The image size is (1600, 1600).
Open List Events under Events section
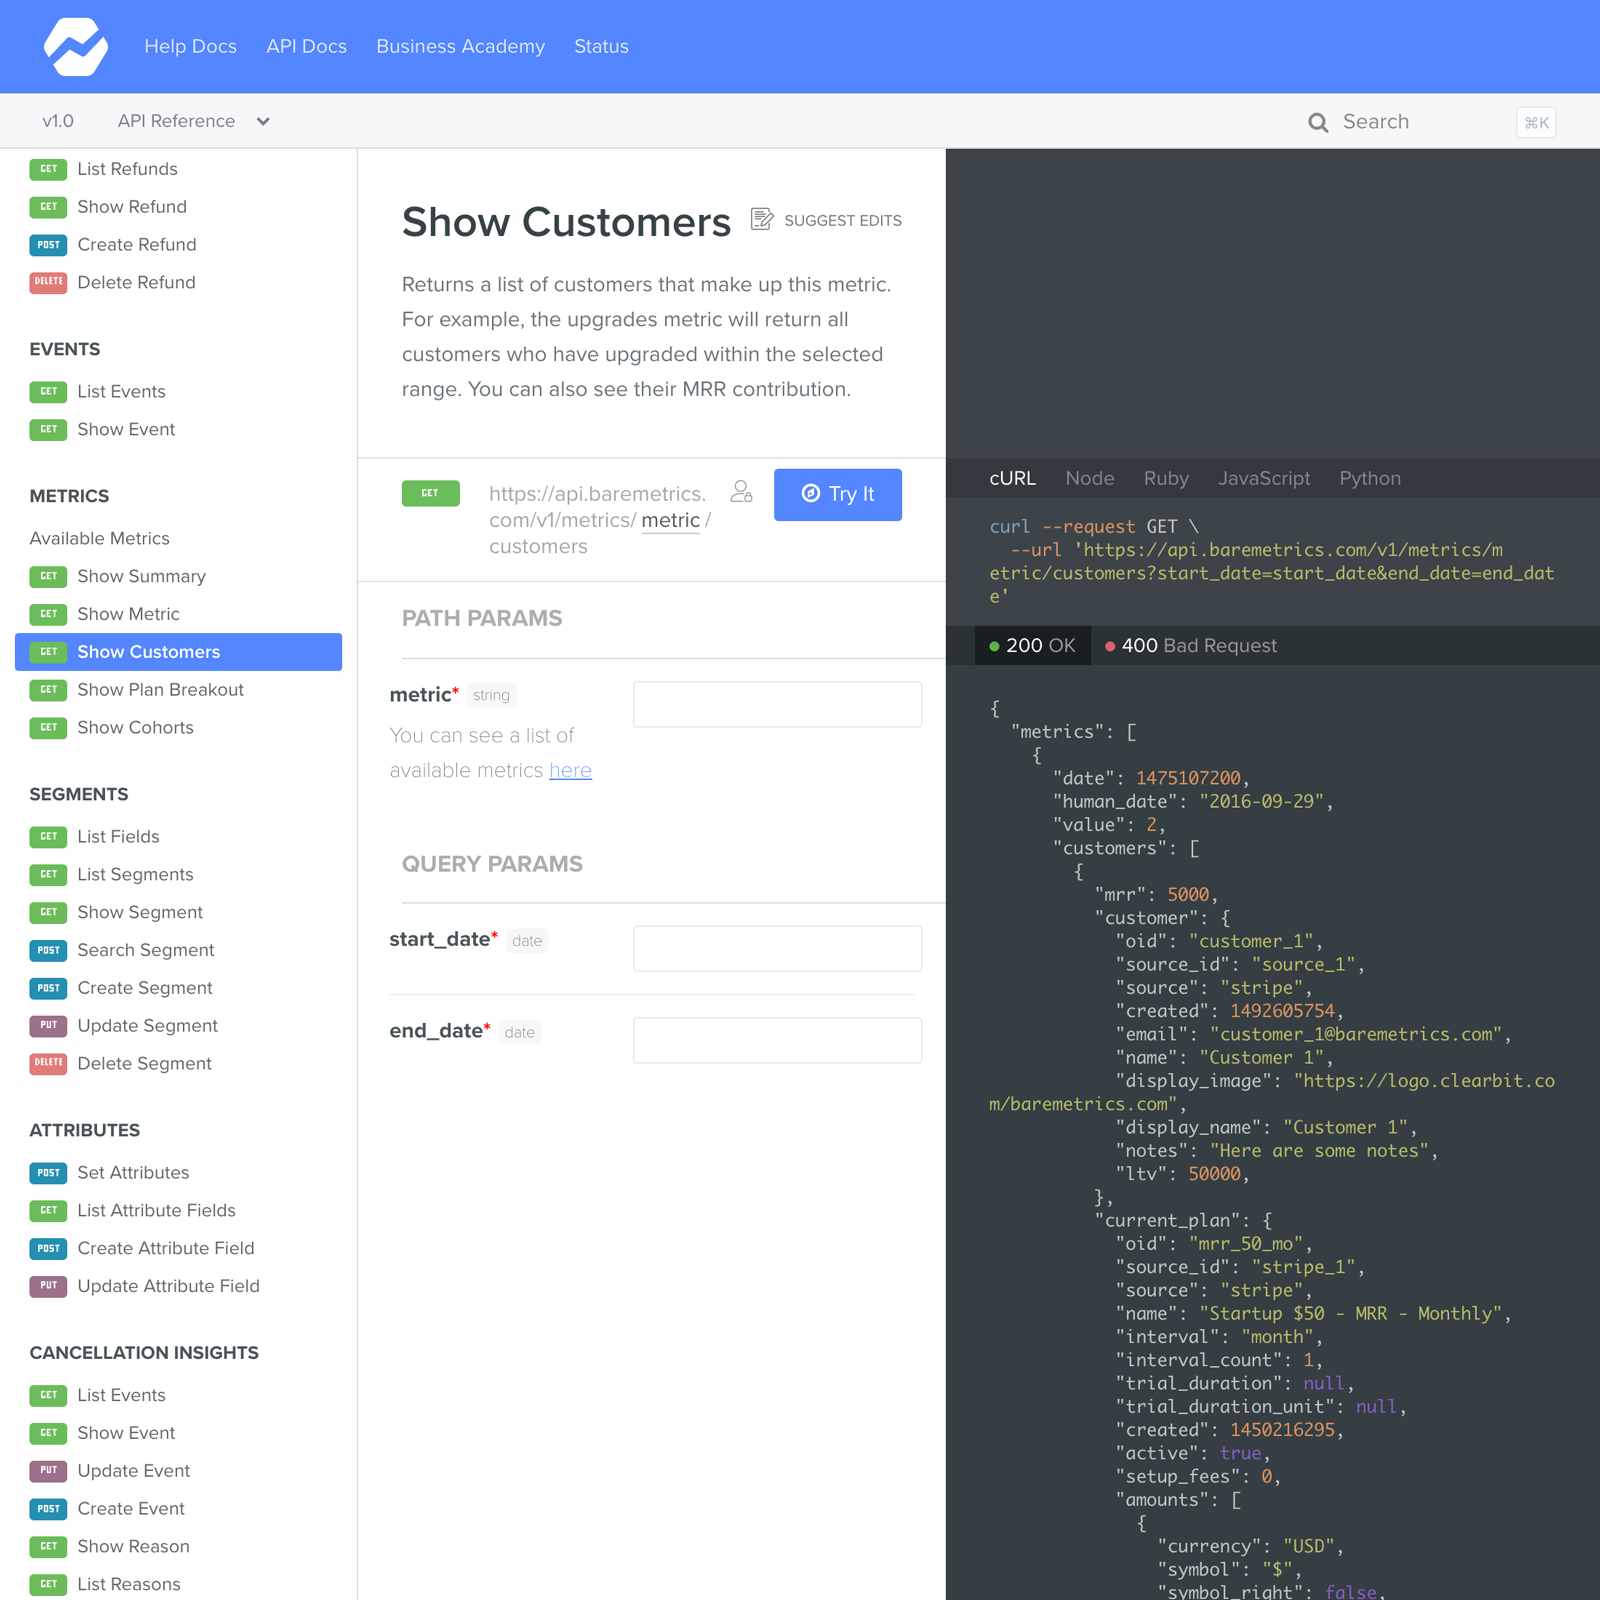point(121,391)
